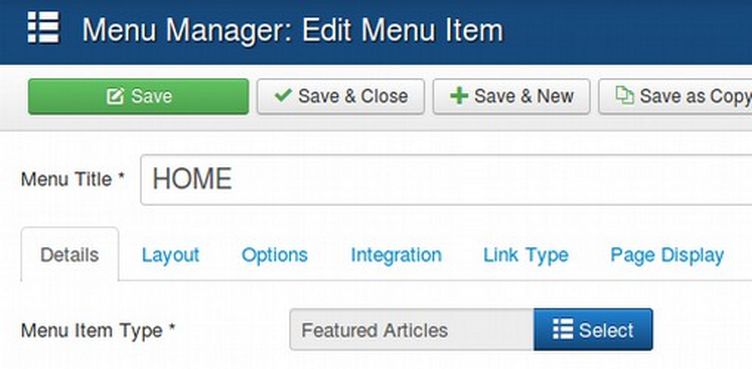The width and height of the screenshot is (752, 369).
Task: Choose Save & Close
Action: tap(341, 96)
